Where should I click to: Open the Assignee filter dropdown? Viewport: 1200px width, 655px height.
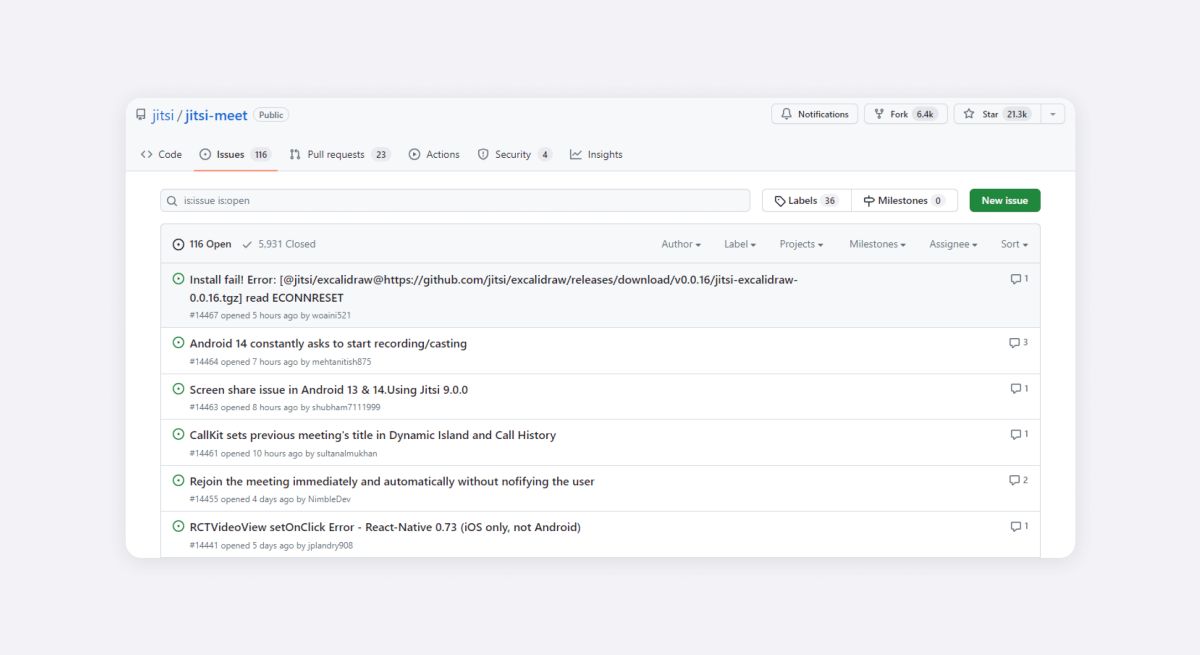point(952,244)
